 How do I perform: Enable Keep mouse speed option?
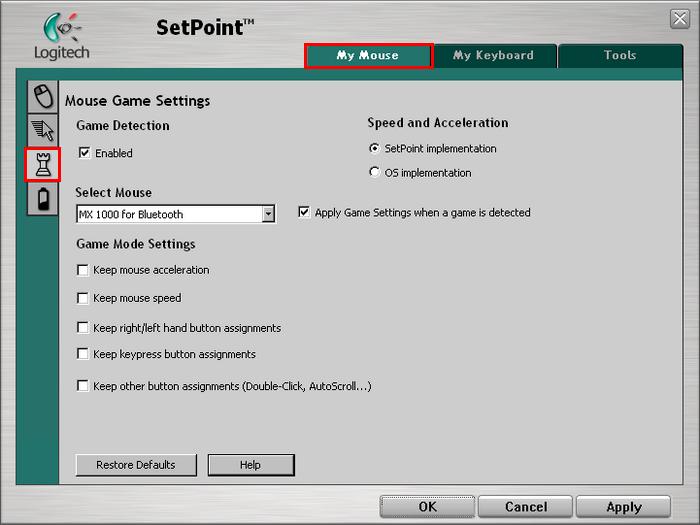point(83,298)
